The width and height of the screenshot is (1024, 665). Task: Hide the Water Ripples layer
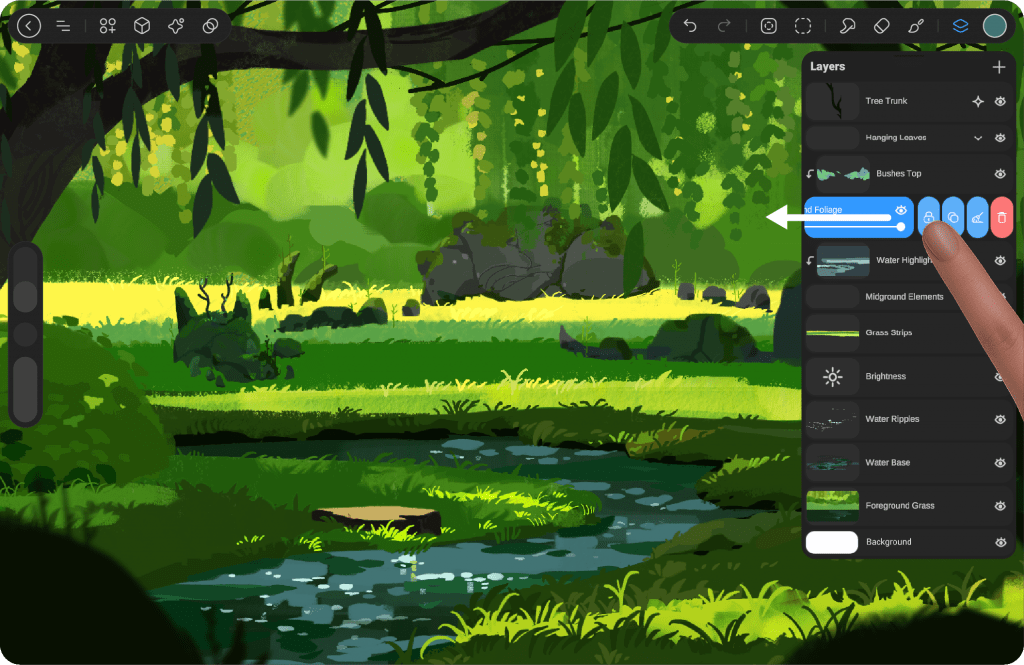tap(1000, 420)
